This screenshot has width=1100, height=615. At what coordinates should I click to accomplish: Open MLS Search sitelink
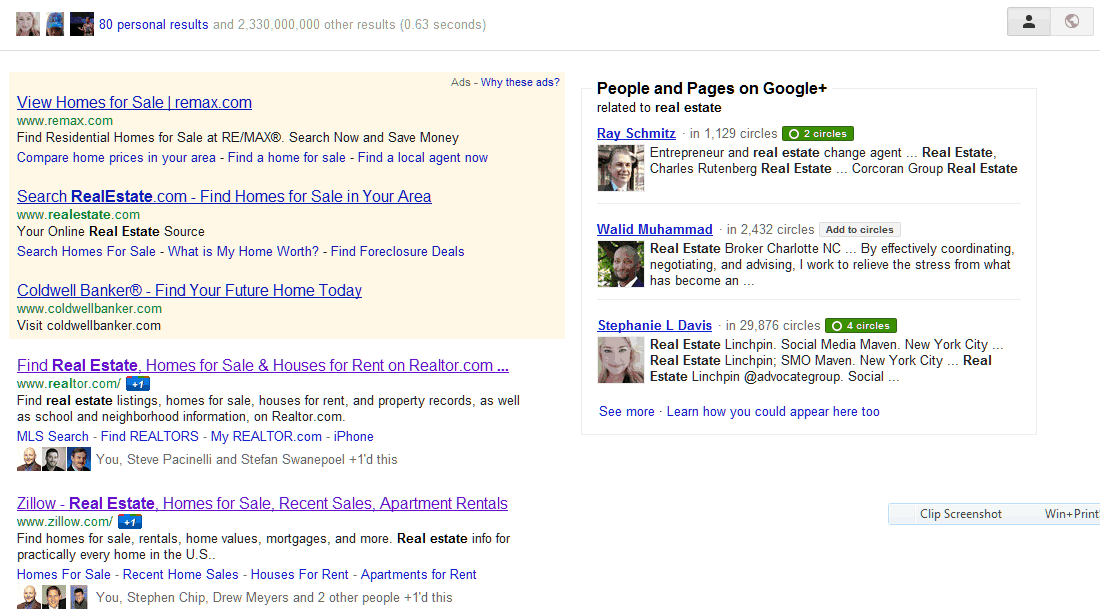pyautogui.click(x=53, y=436)
